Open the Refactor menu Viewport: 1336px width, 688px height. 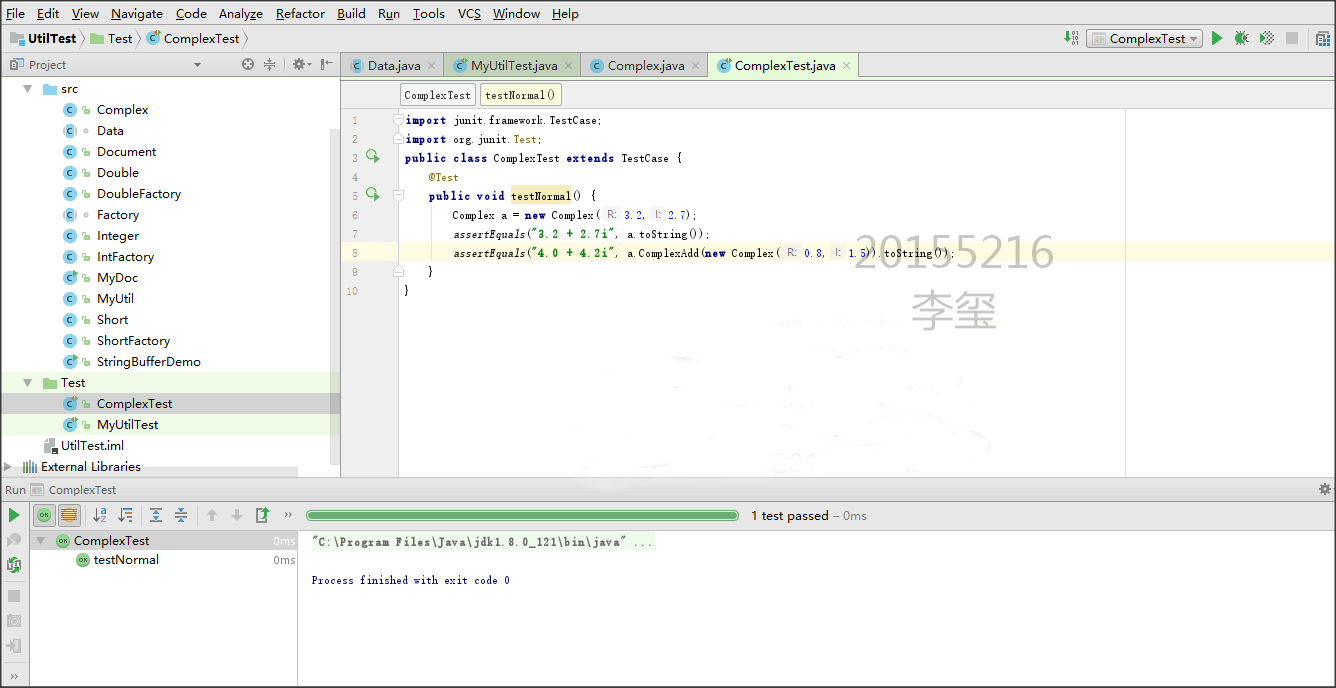[x=300, y=13]
